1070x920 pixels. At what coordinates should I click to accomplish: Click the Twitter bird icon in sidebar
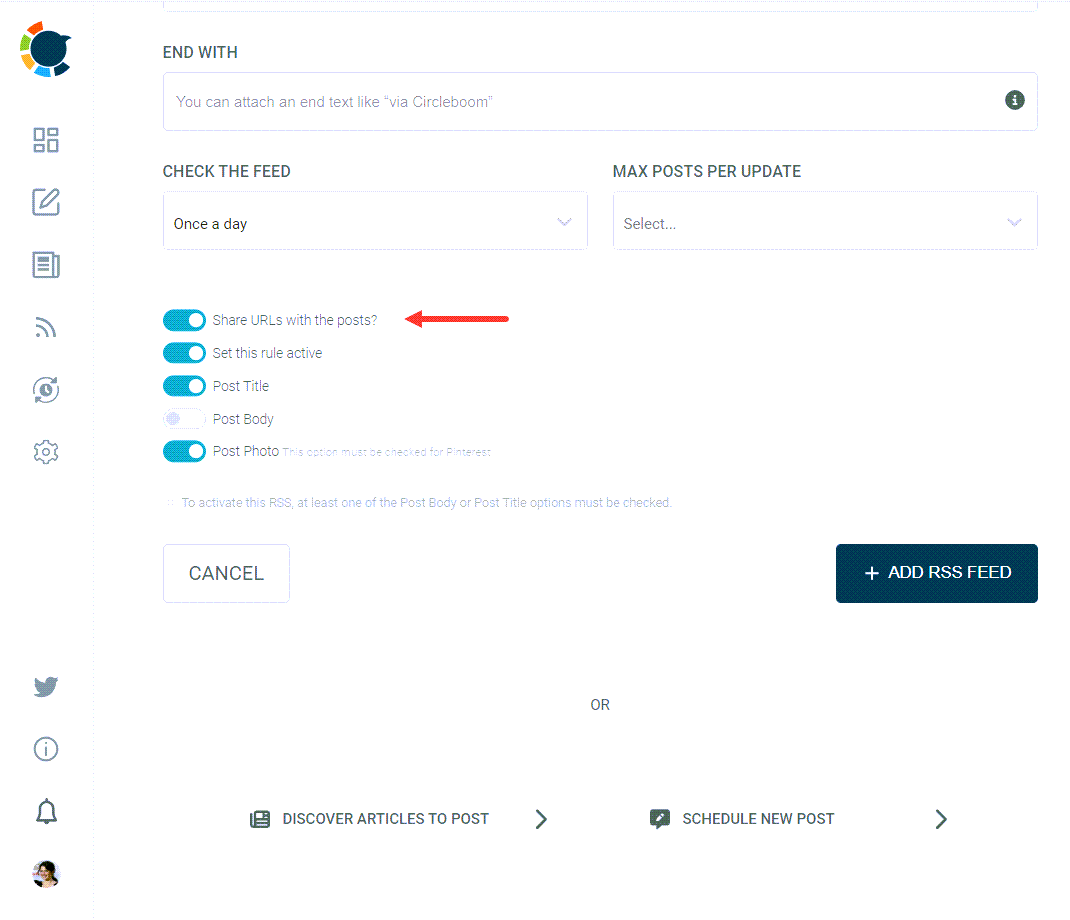click(45, 687)
